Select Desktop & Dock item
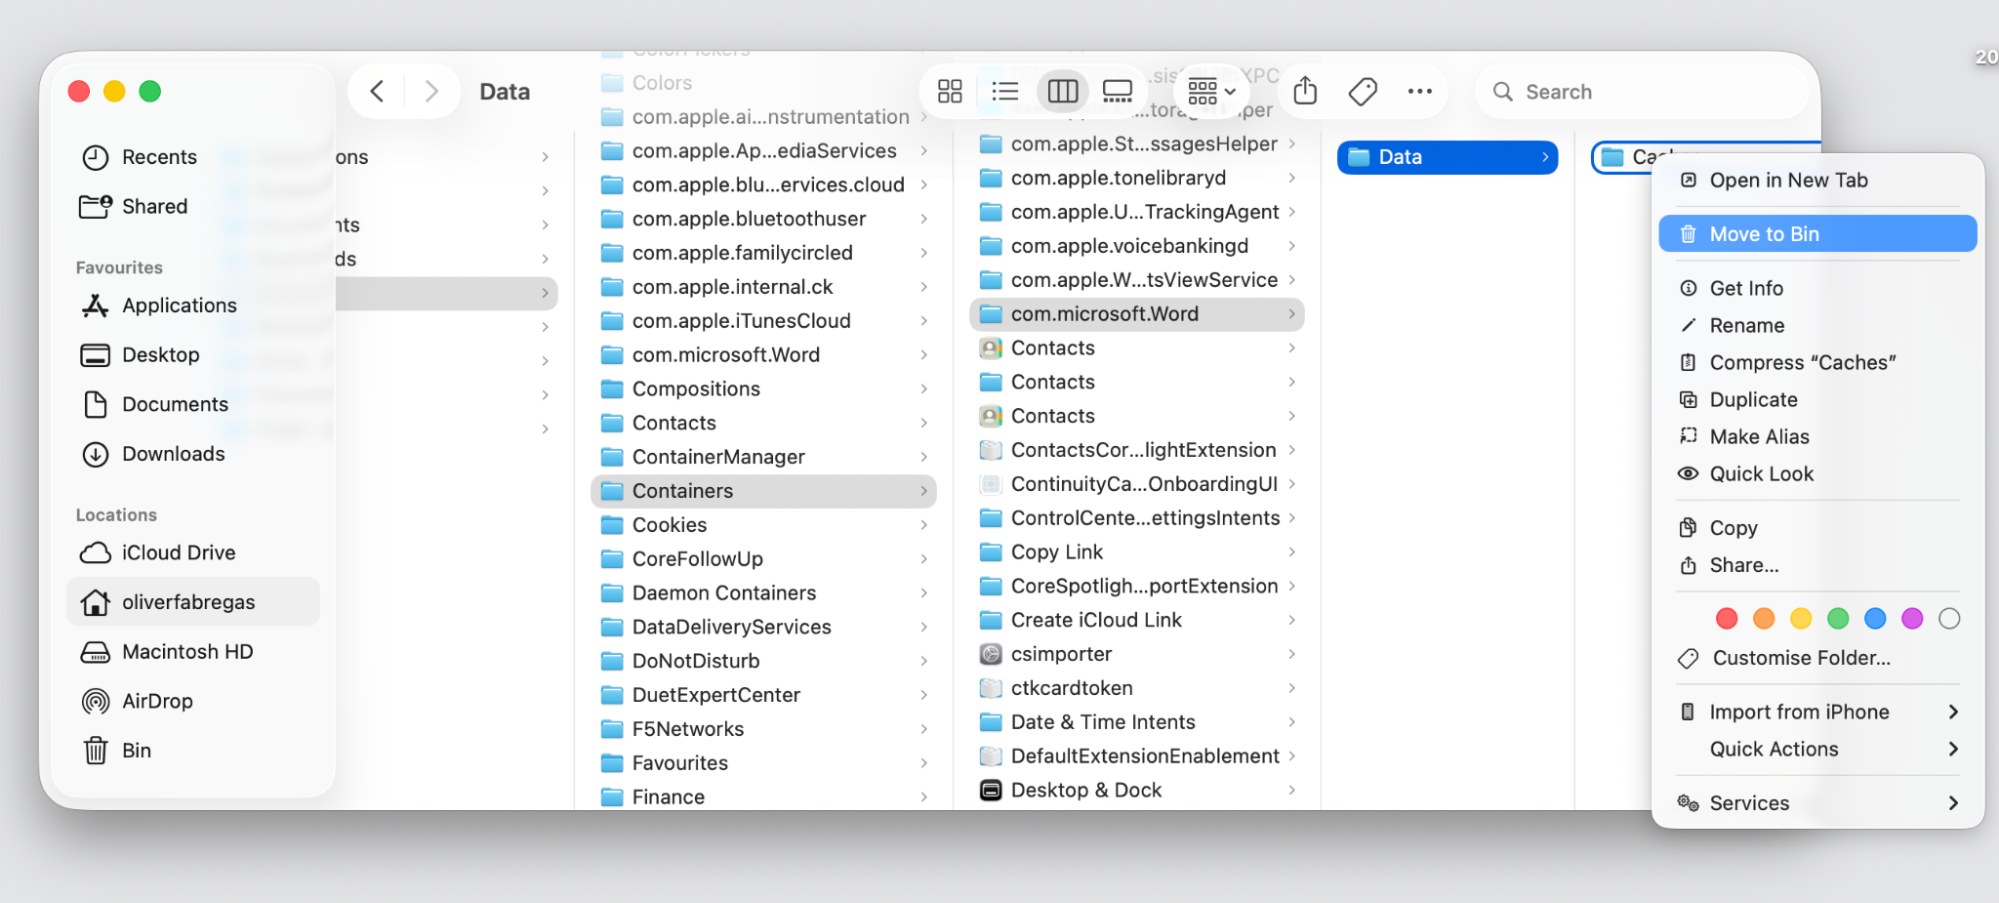The height and width of the screenshot is (903, 1999). pos(1136,790)
